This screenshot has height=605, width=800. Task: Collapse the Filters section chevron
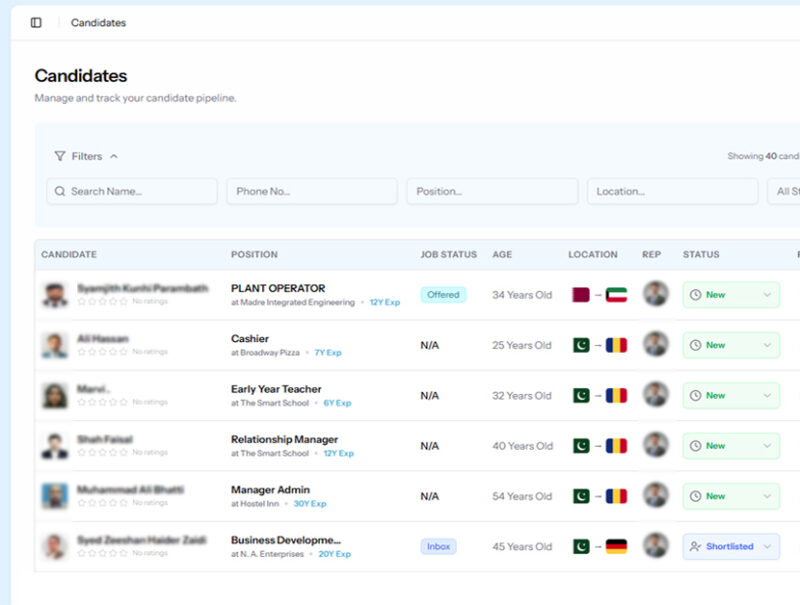click(114, 156)
